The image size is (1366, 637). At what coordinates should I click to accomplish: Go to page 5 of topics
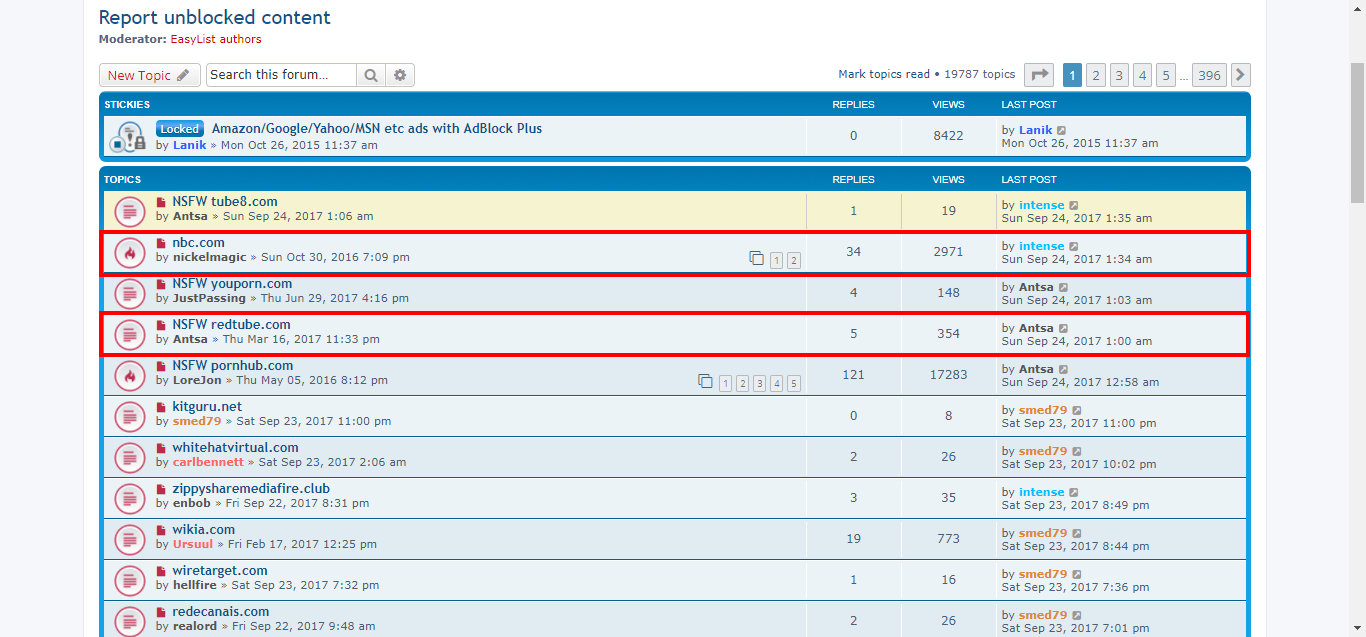point(1166,75)
